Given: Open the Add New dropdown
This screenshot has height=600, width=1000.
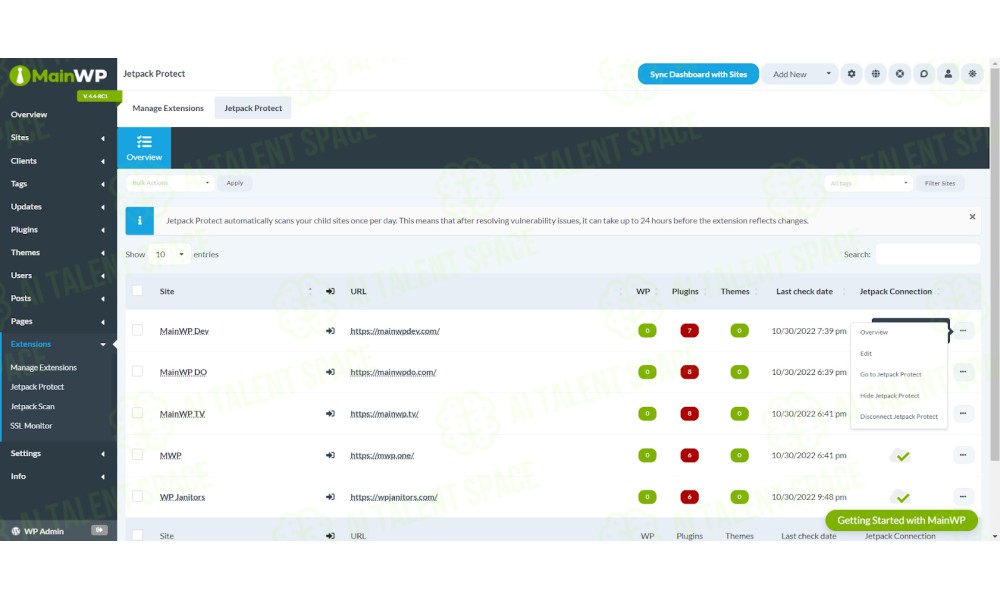Looking at the screenshot, I should [802, 74].
